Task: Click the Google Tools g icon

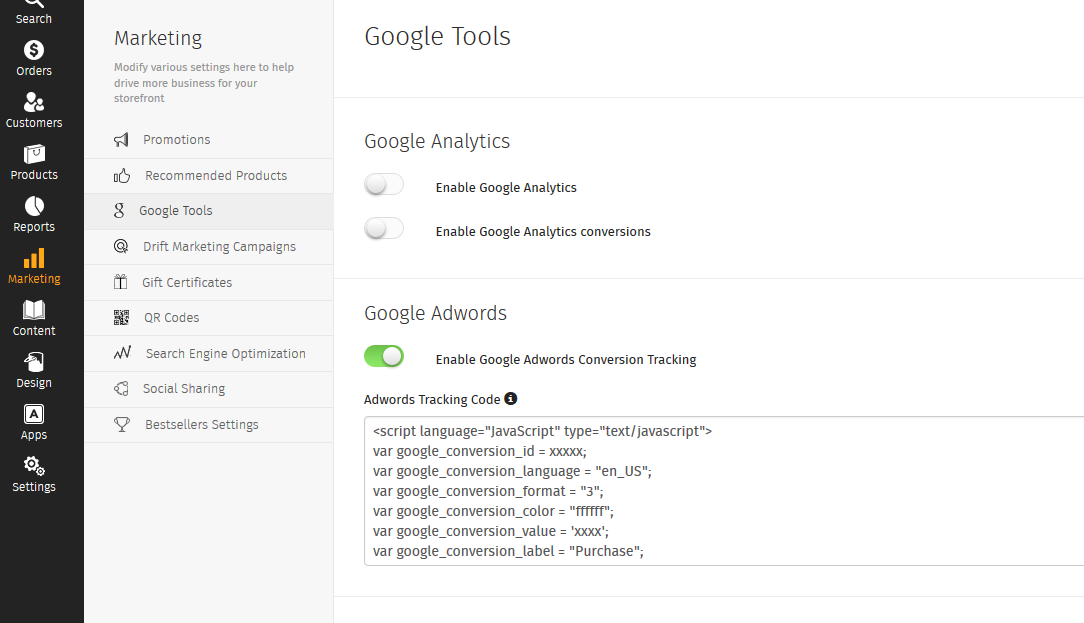Action: (x=119, y=211)
